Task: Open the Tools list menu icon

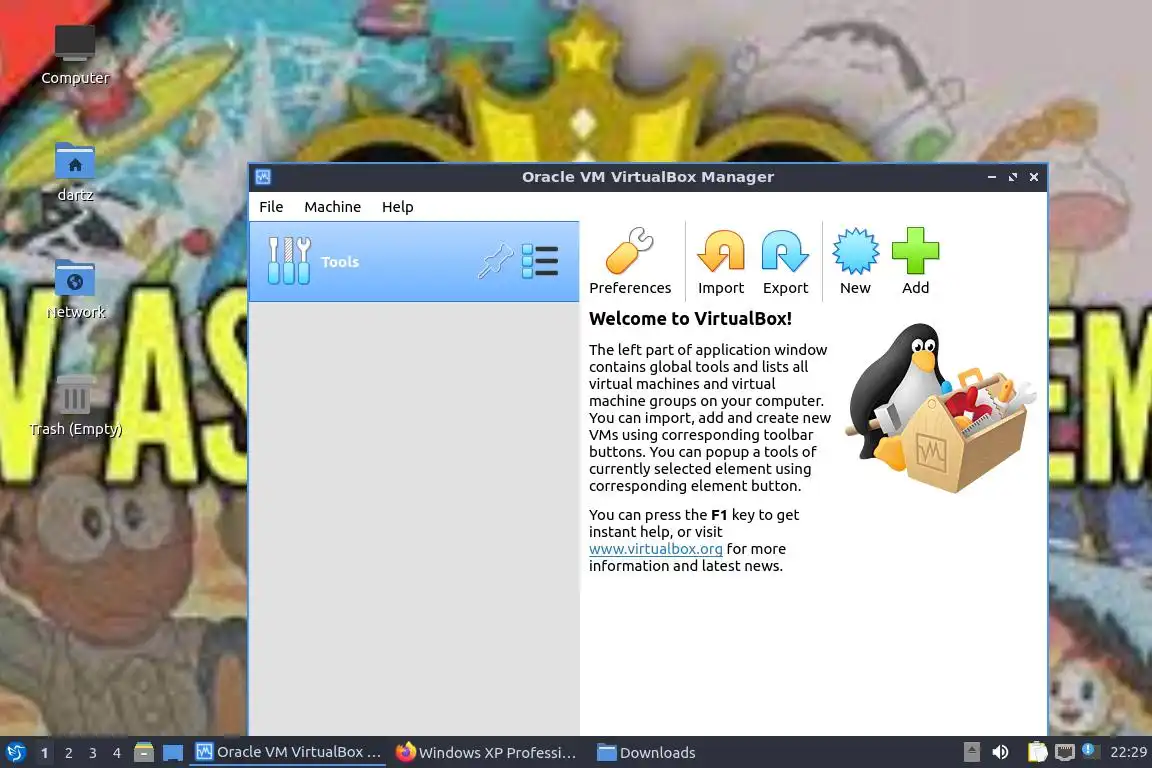Action: coord(540,261)
